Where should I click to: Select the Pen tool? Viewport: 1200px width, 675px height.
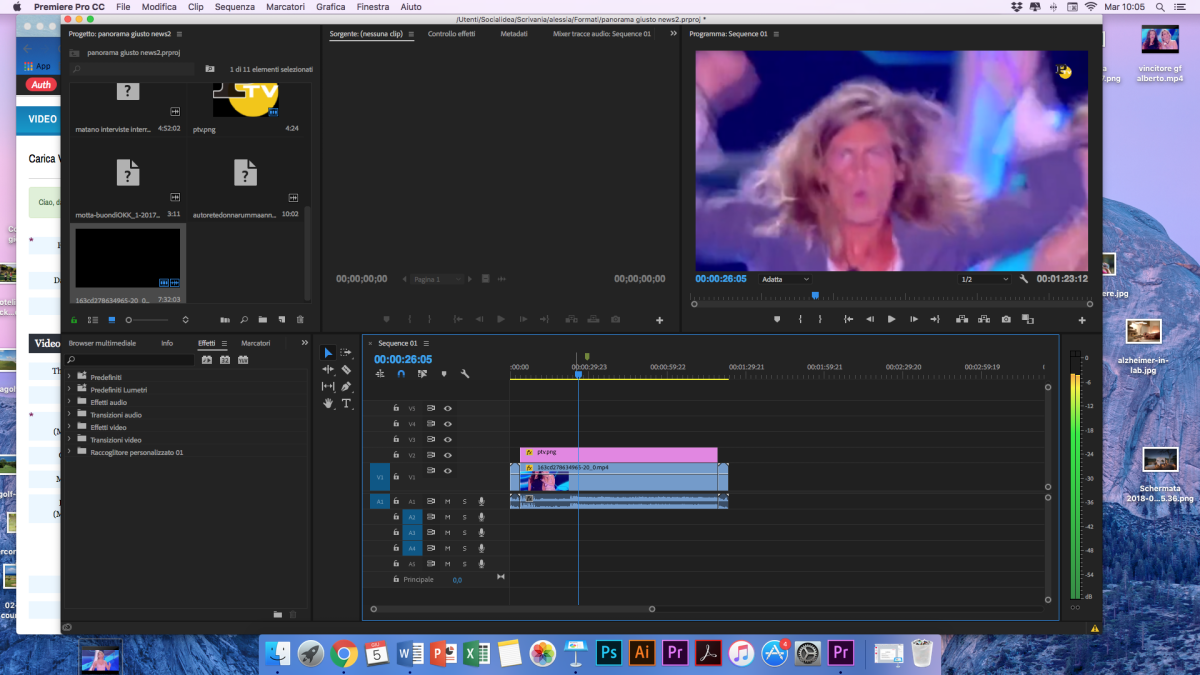coord(346,386)
